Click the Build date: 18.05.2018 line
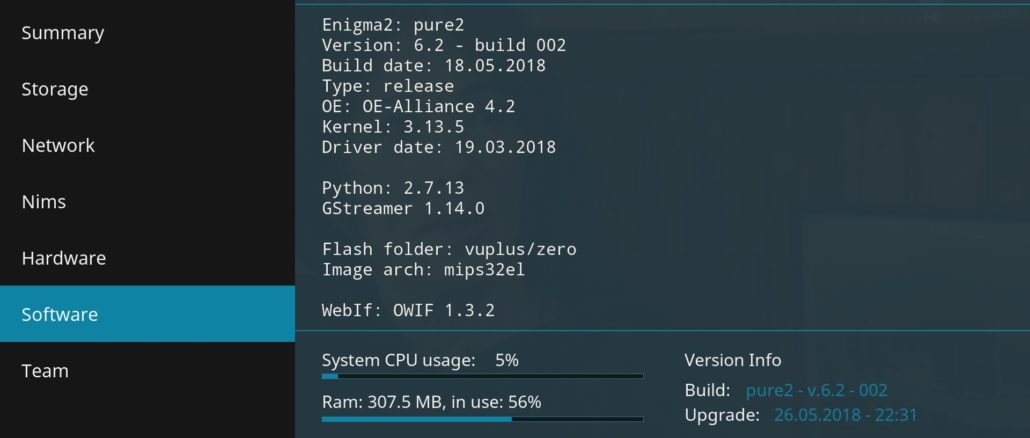Image resolution: width=1030 pixels, height=438 pixels. [x=434, y=66]
